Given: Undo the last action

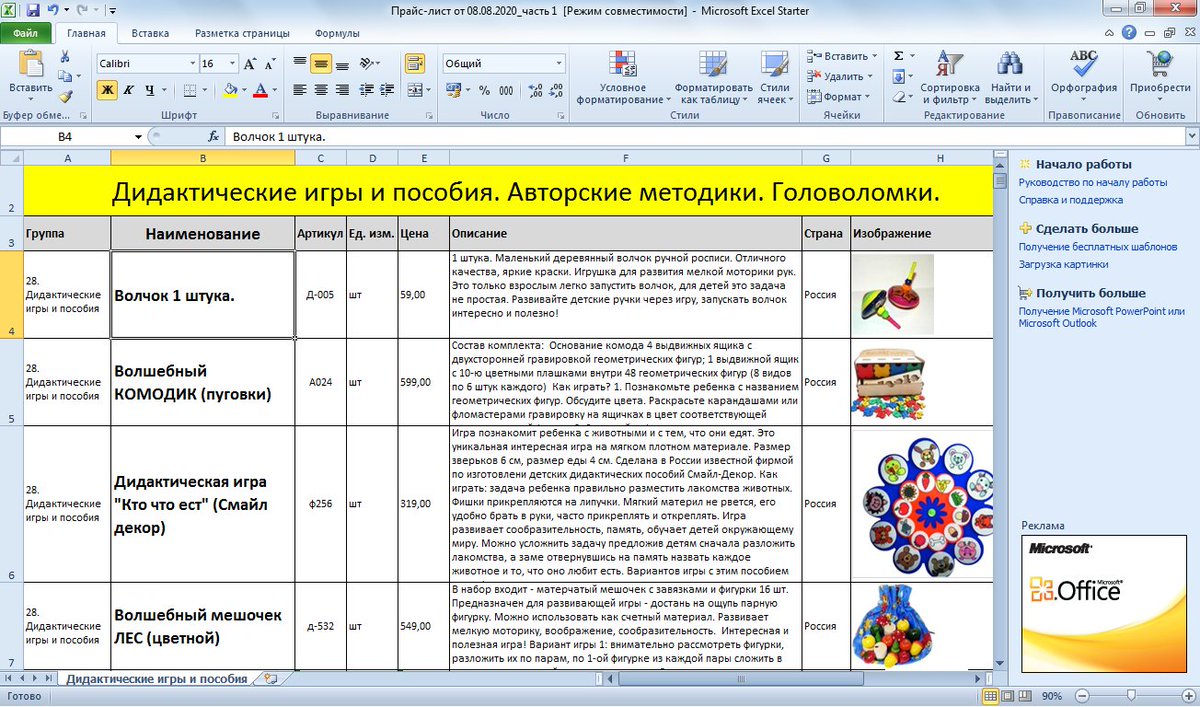Looking at the screenshot, I should coord(52,10).
